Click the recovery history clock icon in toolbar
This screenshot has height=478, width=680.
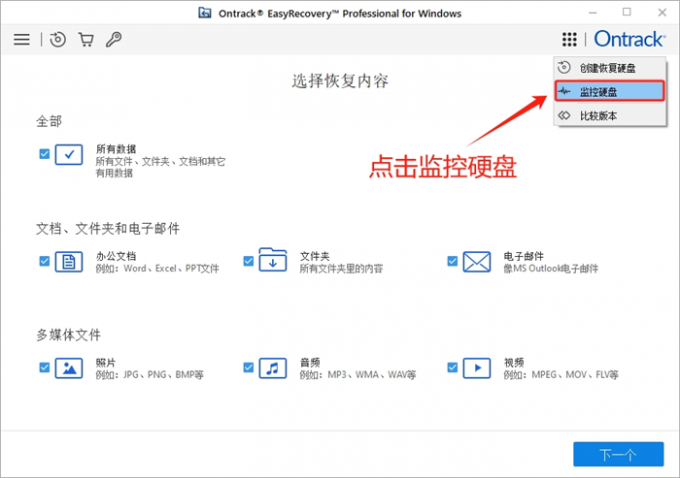(x=58, y=39)
